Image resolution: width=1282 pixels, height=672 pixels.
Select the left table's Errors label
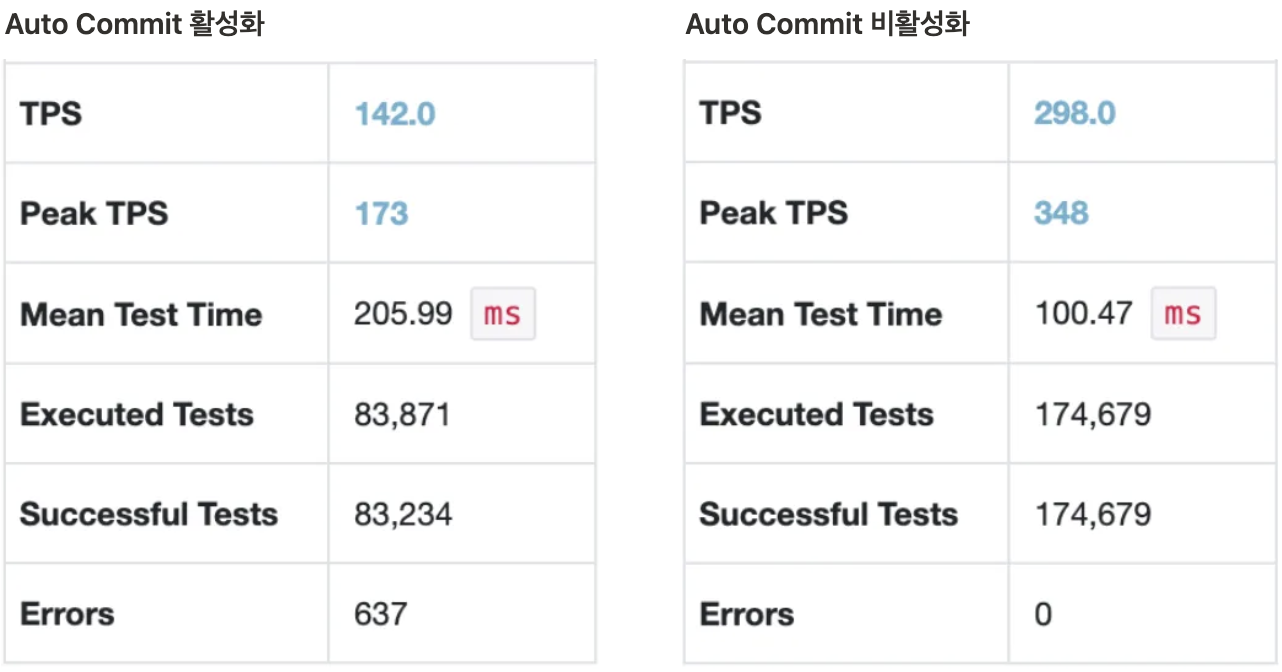67,614
